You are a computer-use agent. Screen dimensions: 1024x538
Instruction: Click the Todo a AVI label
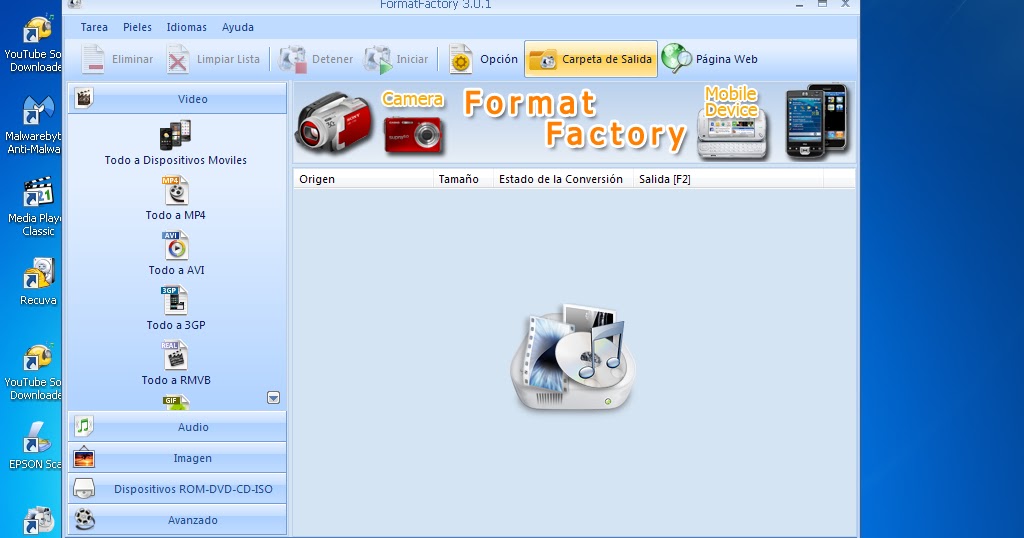coord(176,270)
